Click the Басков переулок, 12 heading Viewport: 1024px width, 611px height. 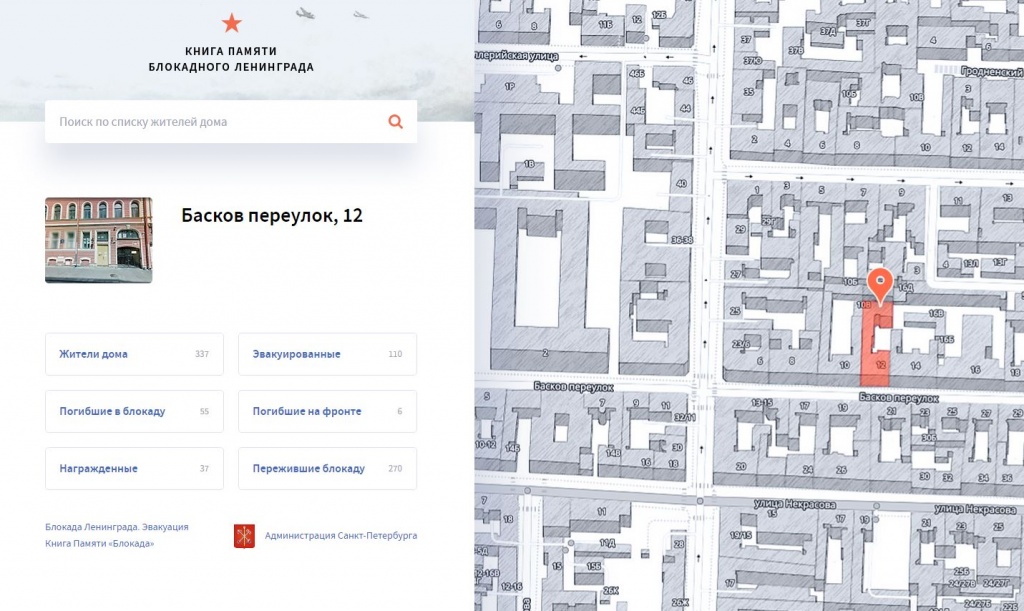pos(274,216)
